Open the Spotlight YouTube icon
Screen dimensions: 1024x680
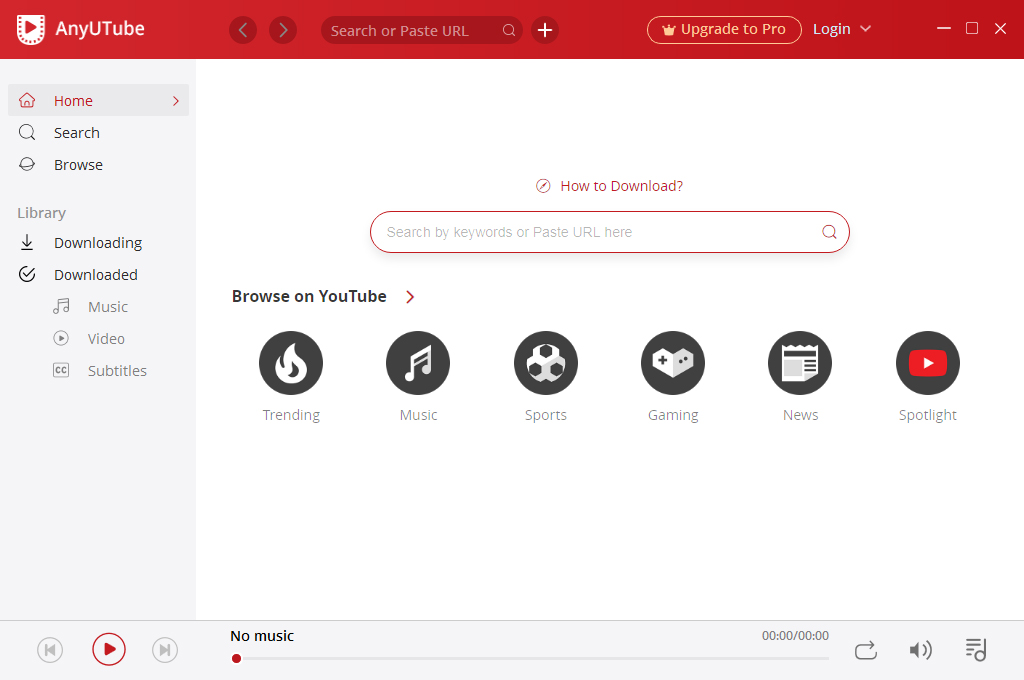(928, 363)
